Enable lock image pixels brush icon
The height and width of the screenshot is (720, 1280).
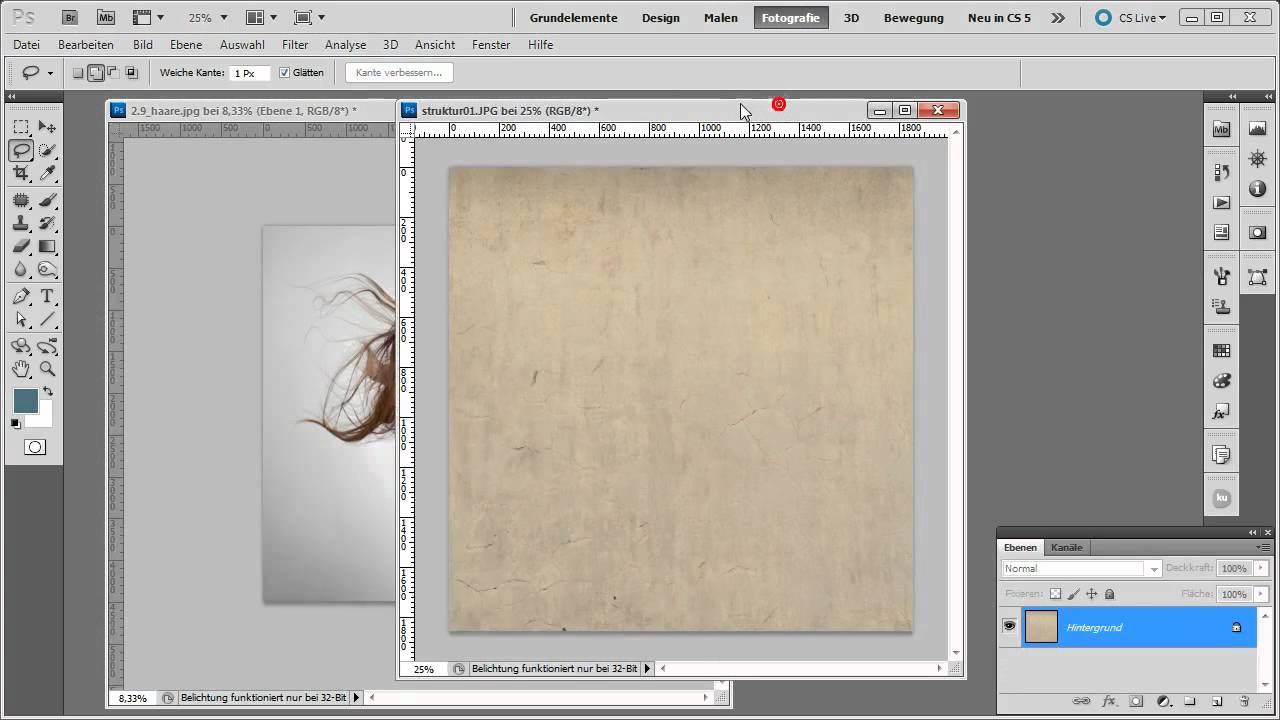click(1073, 594)
